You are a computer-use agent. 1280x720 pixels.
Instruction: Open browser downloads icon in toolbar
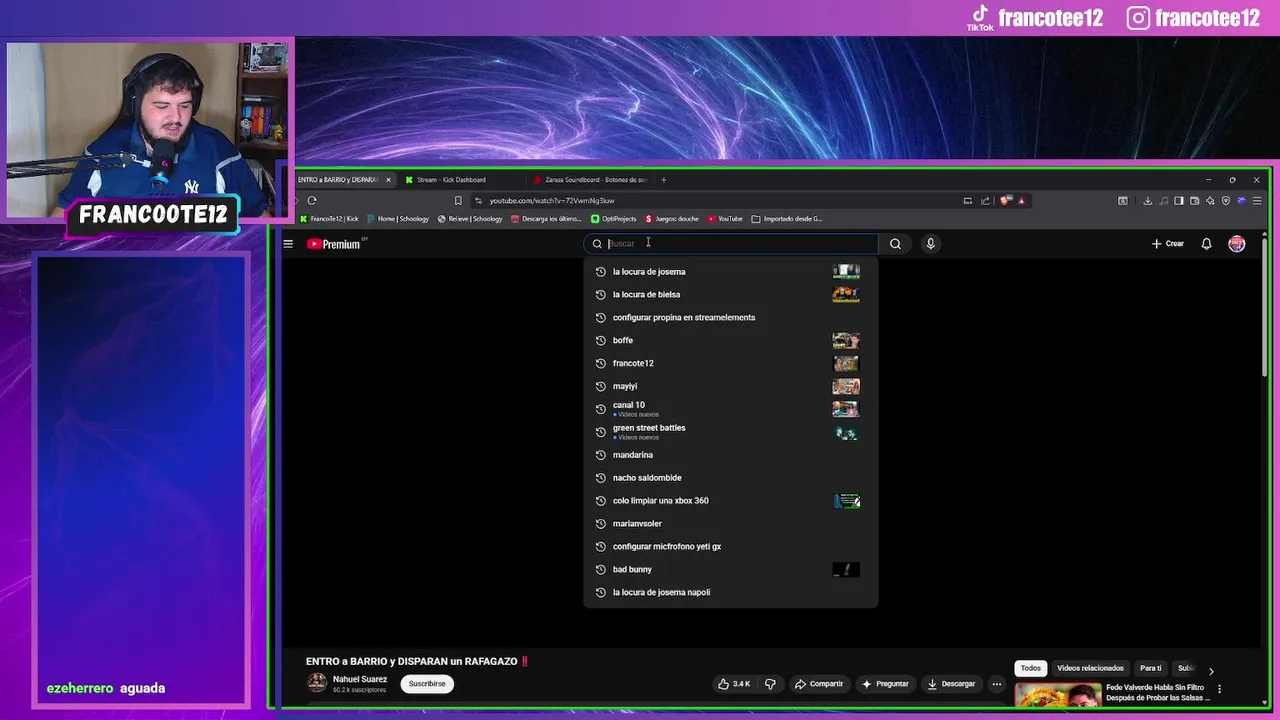[1148, 200]
